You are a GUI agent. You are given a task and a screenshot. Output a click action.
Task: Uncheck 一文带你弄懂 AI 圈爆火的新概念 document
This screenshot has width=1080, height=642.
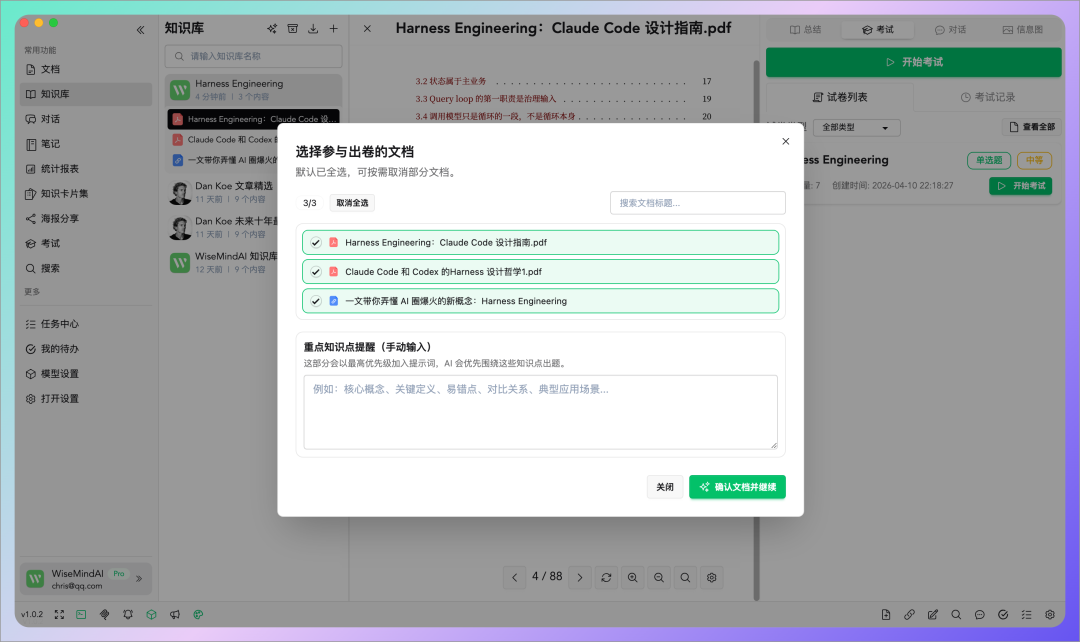click(x=315, y=301)
